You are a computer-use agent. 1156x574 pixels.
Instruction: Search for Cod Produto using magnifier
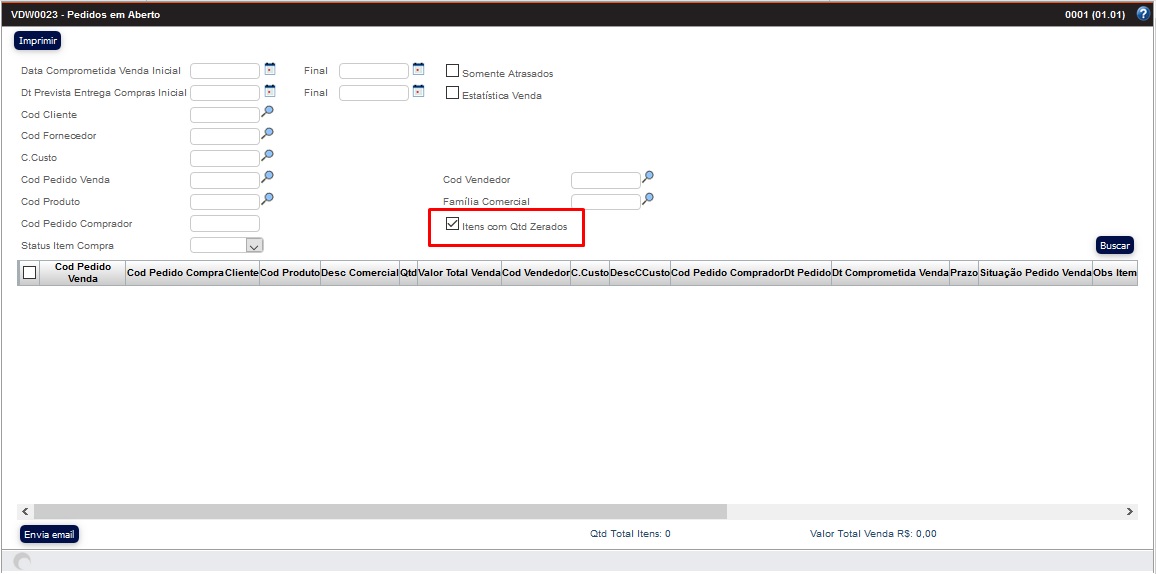click(267, 200)
